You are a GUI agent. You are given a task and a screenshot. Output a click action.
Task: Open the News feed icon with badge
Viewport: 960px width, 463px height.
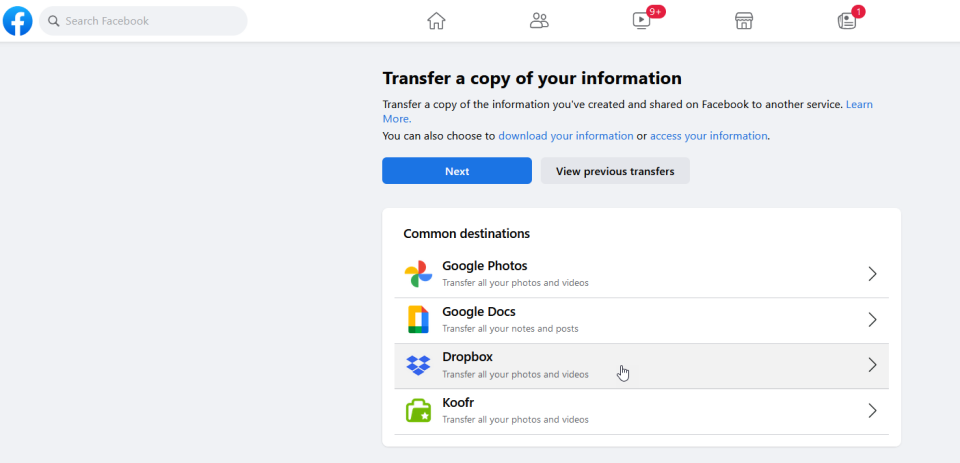pos(847,21)
